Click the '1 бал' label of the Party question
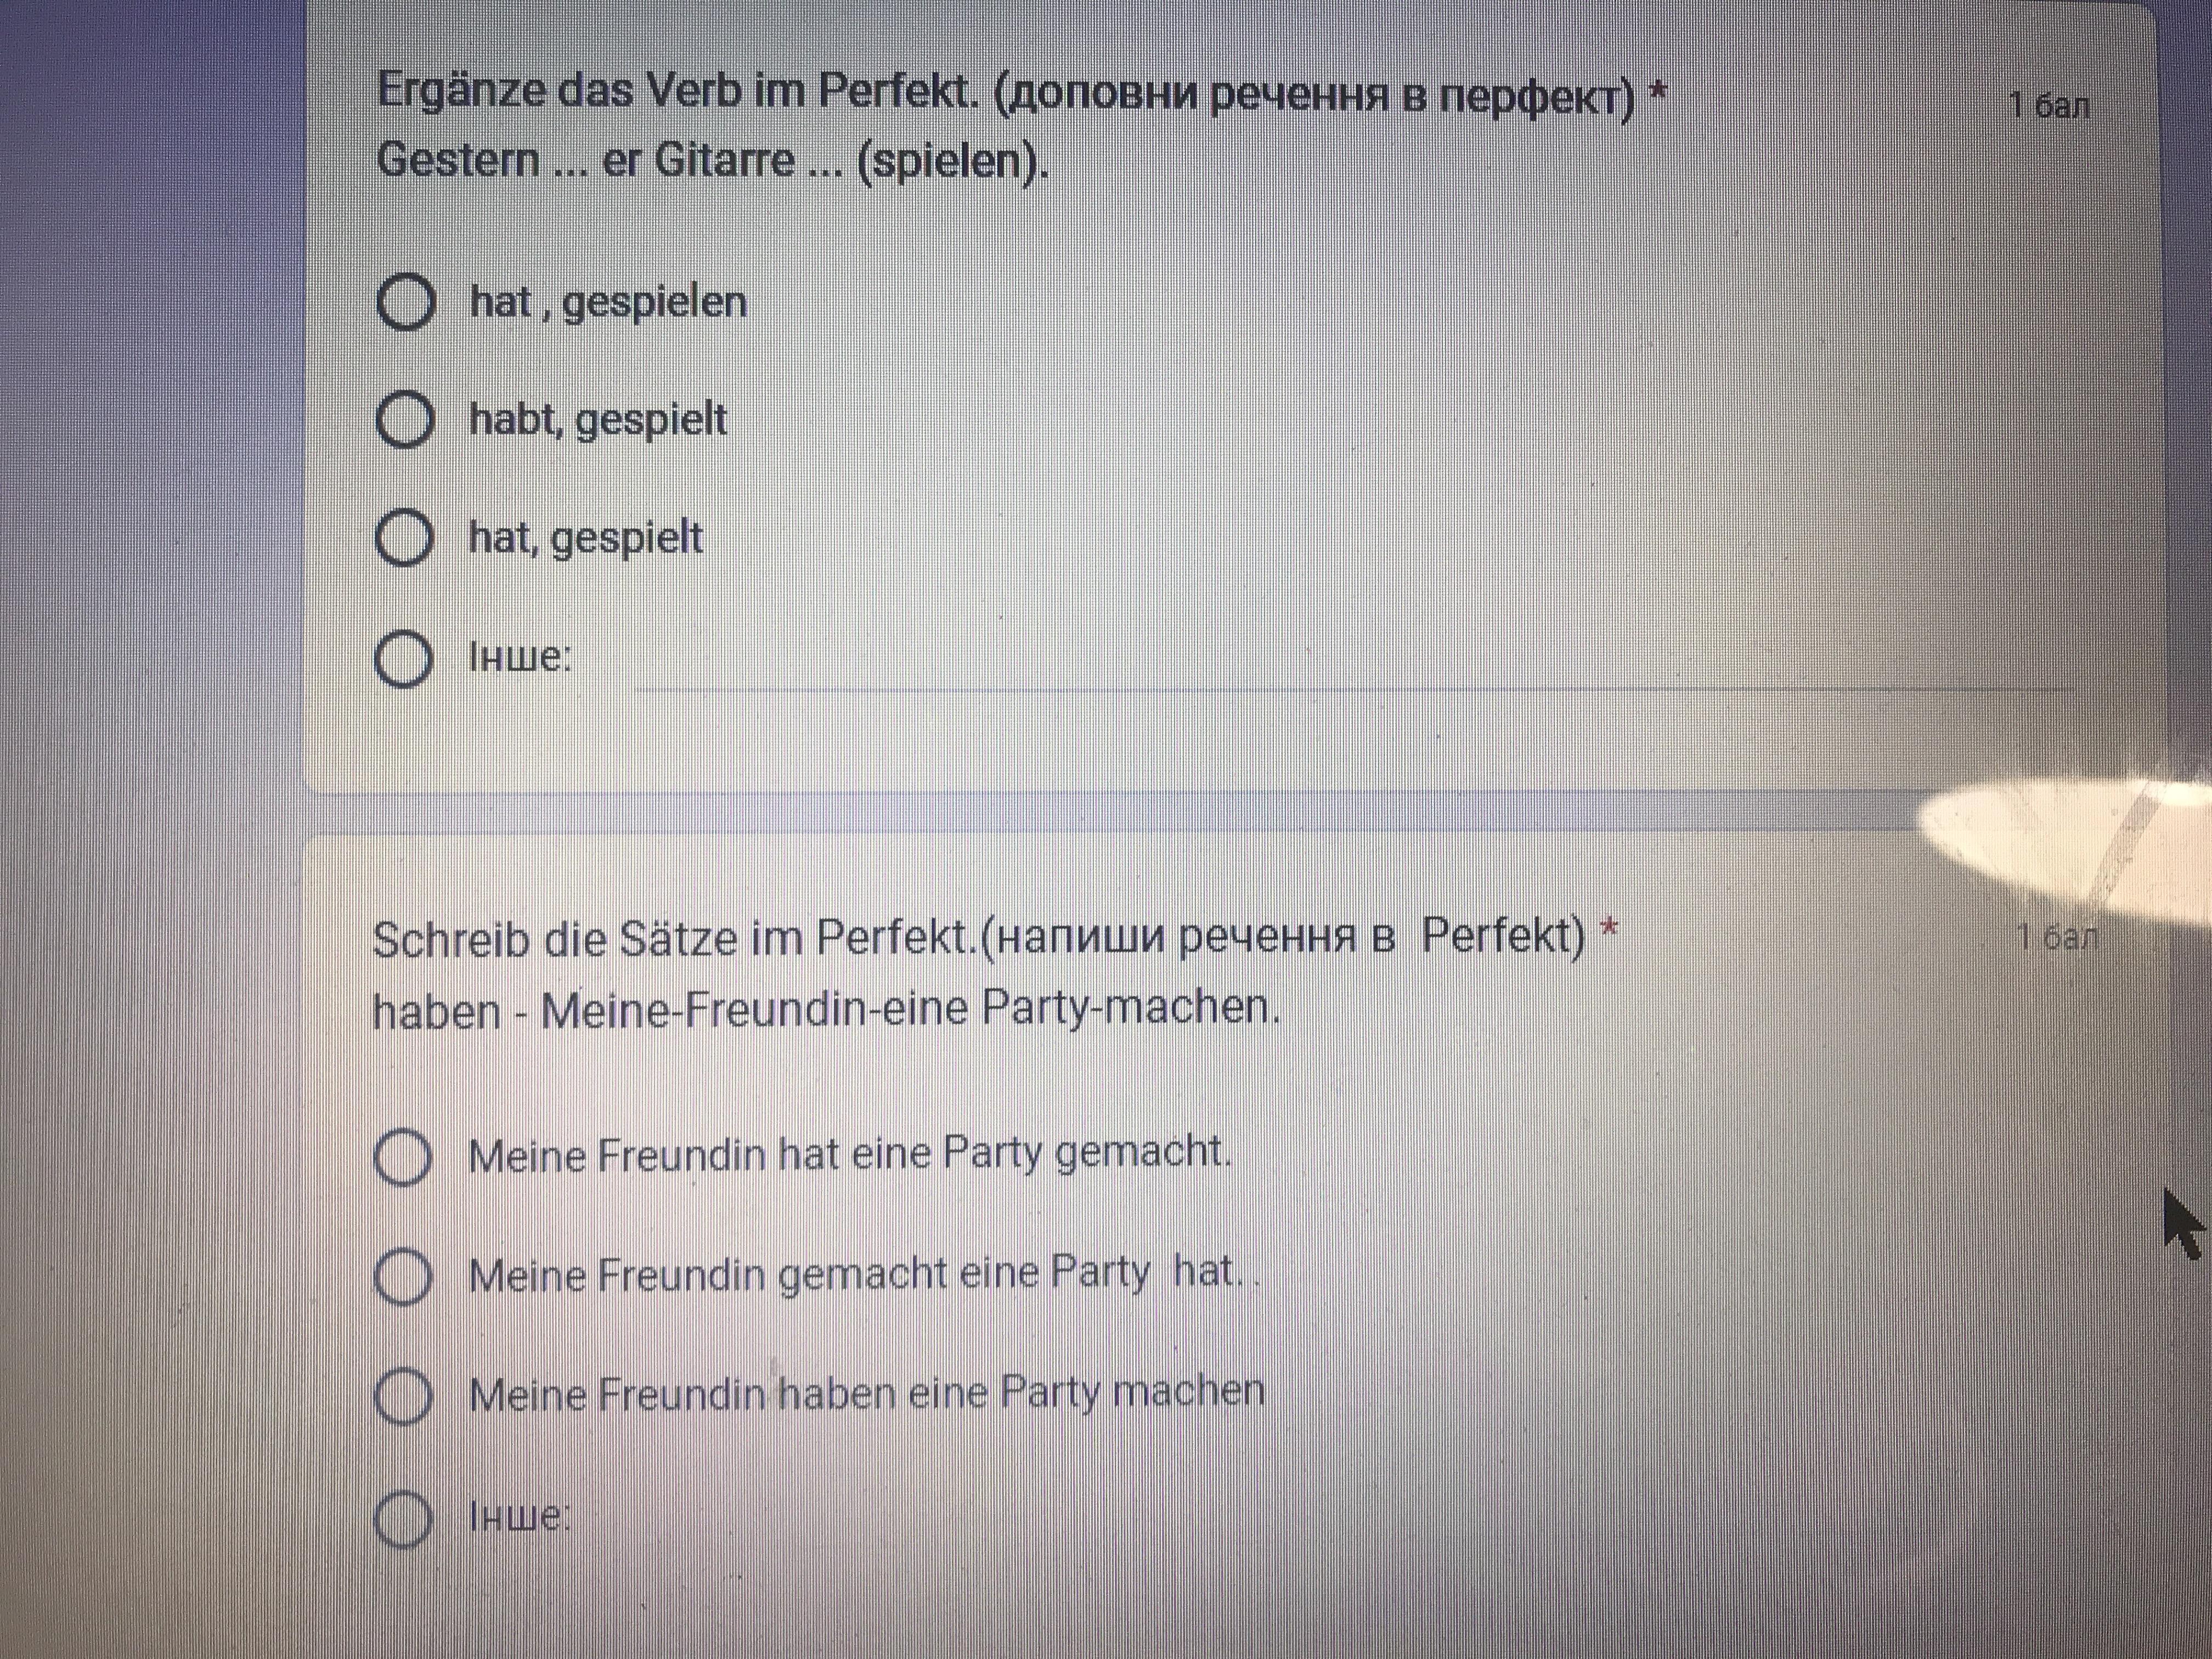 (2057, 937)
